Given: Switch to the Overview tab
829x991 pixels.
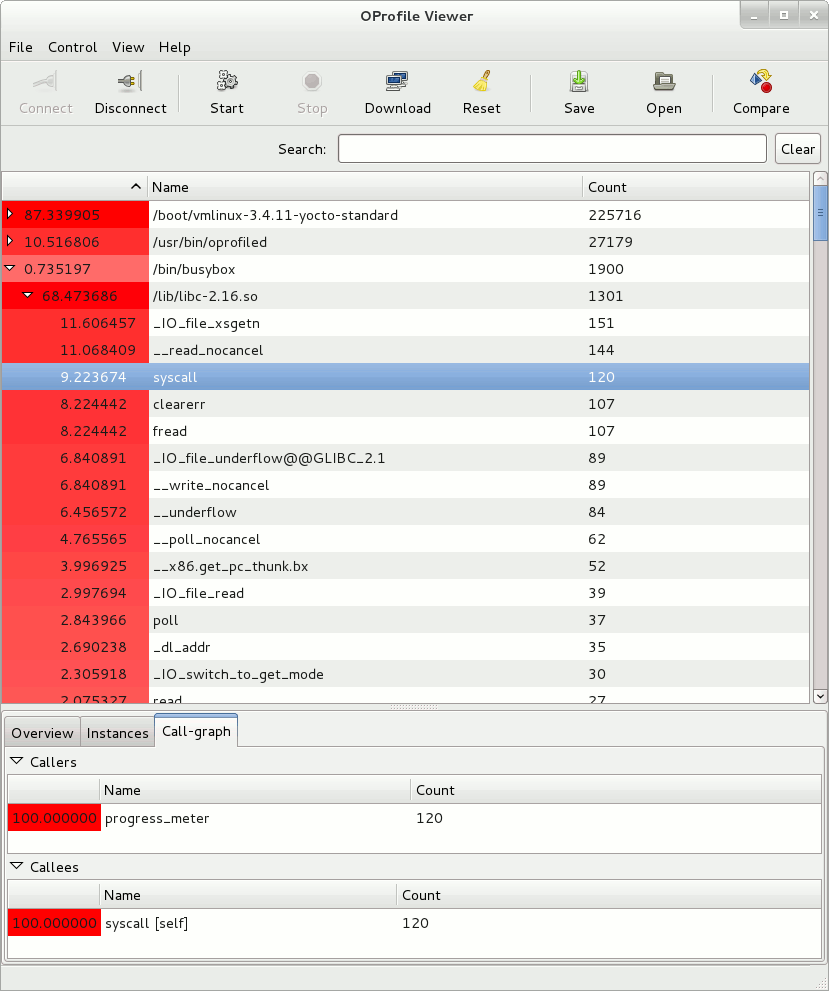Looking at the screenshot, I should (42, 733).
